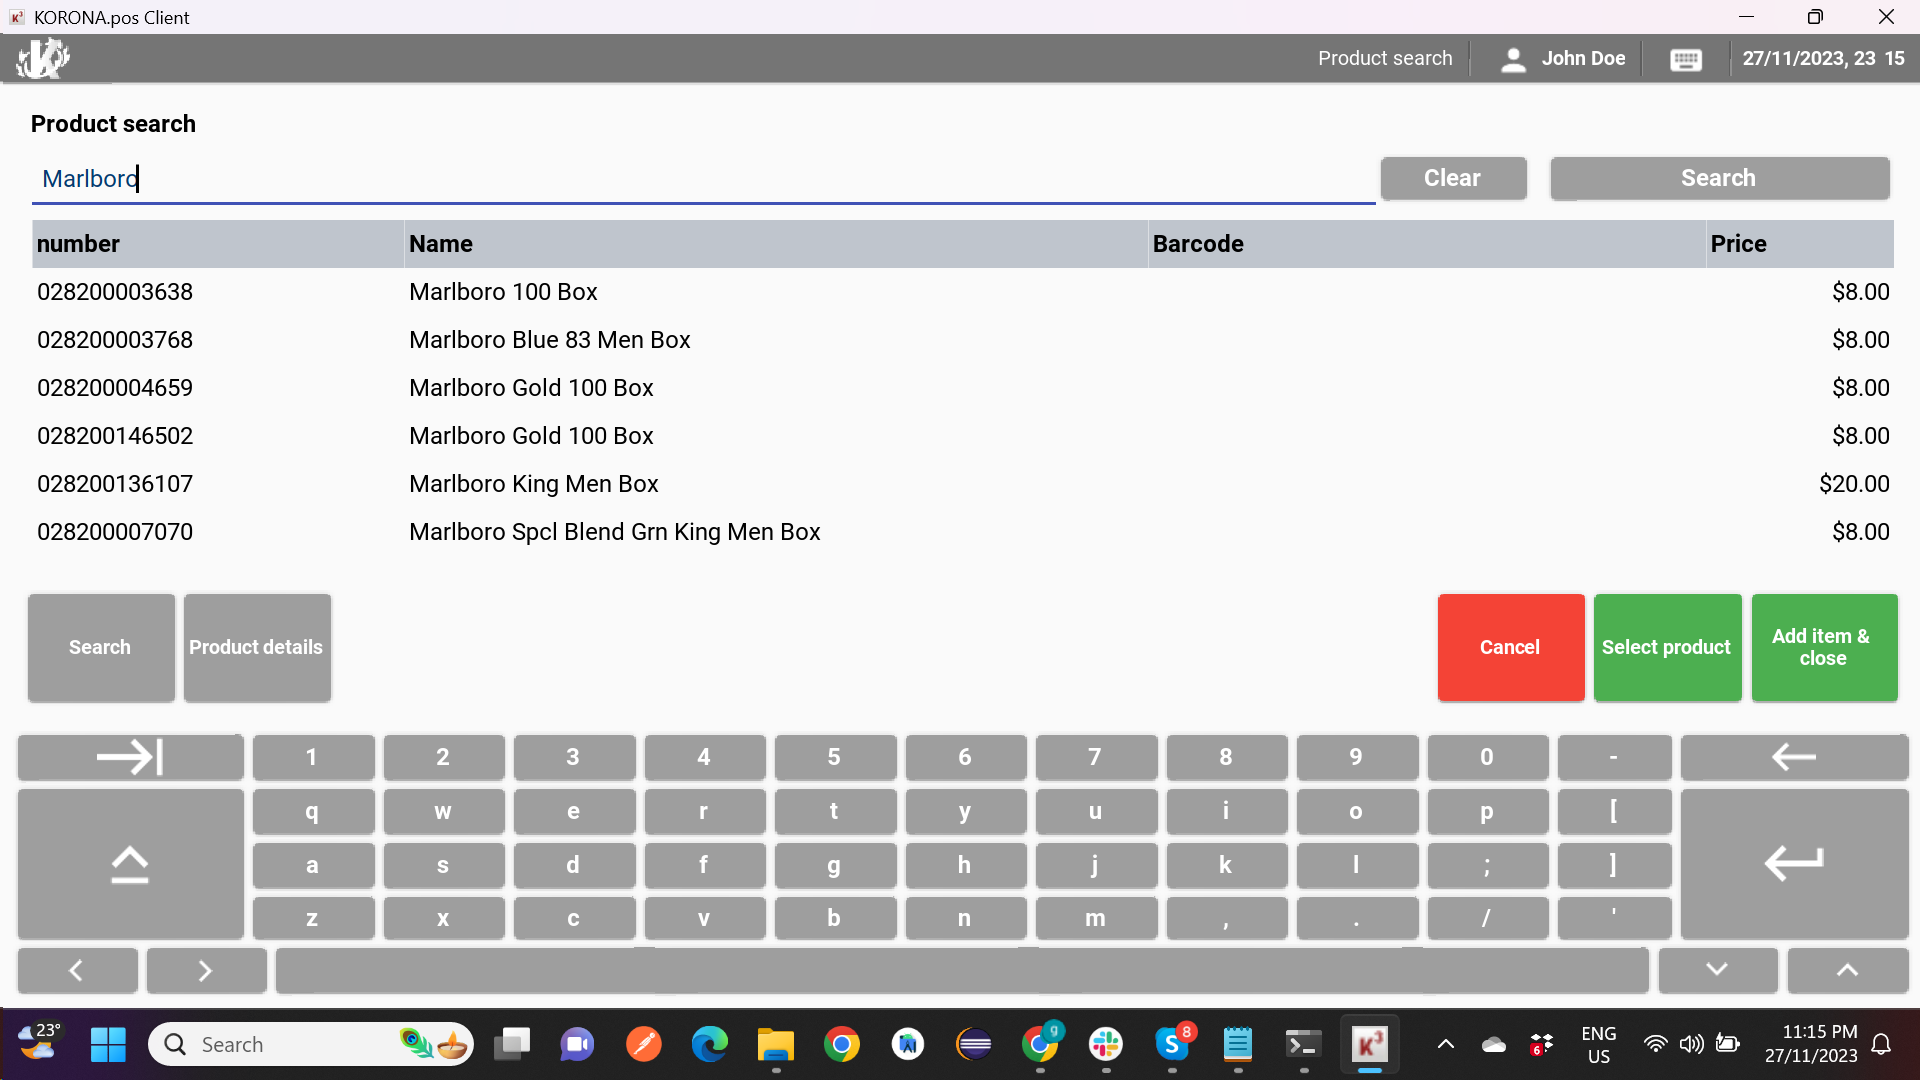1920x1080 pixels.
Task: Tap the letter m key
Action: (x=1096, y=918)
